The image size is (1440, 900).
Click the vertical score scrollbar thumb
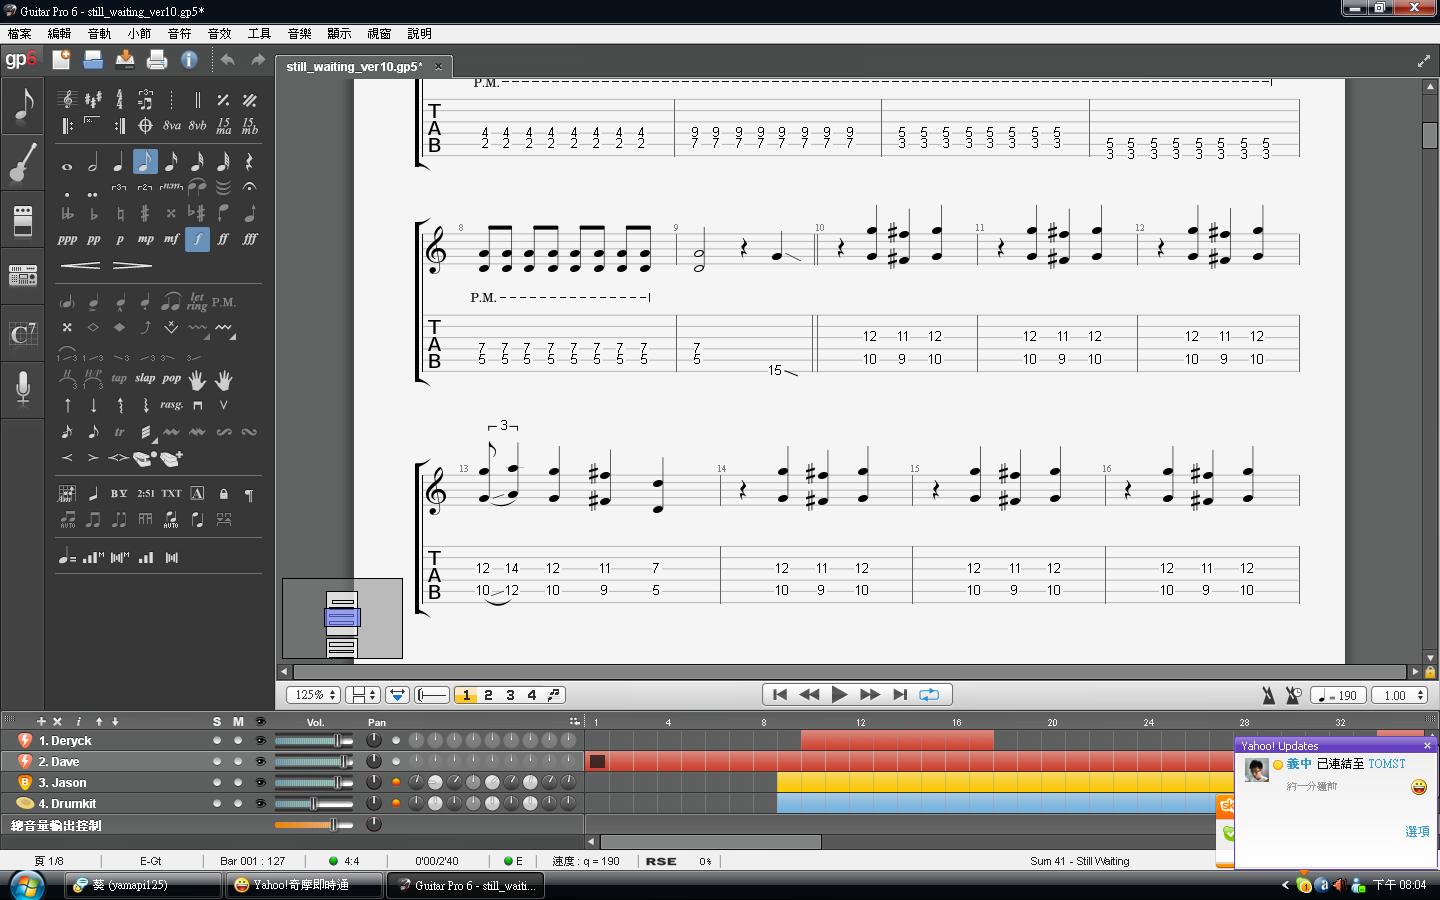[x=1430, y=135]
